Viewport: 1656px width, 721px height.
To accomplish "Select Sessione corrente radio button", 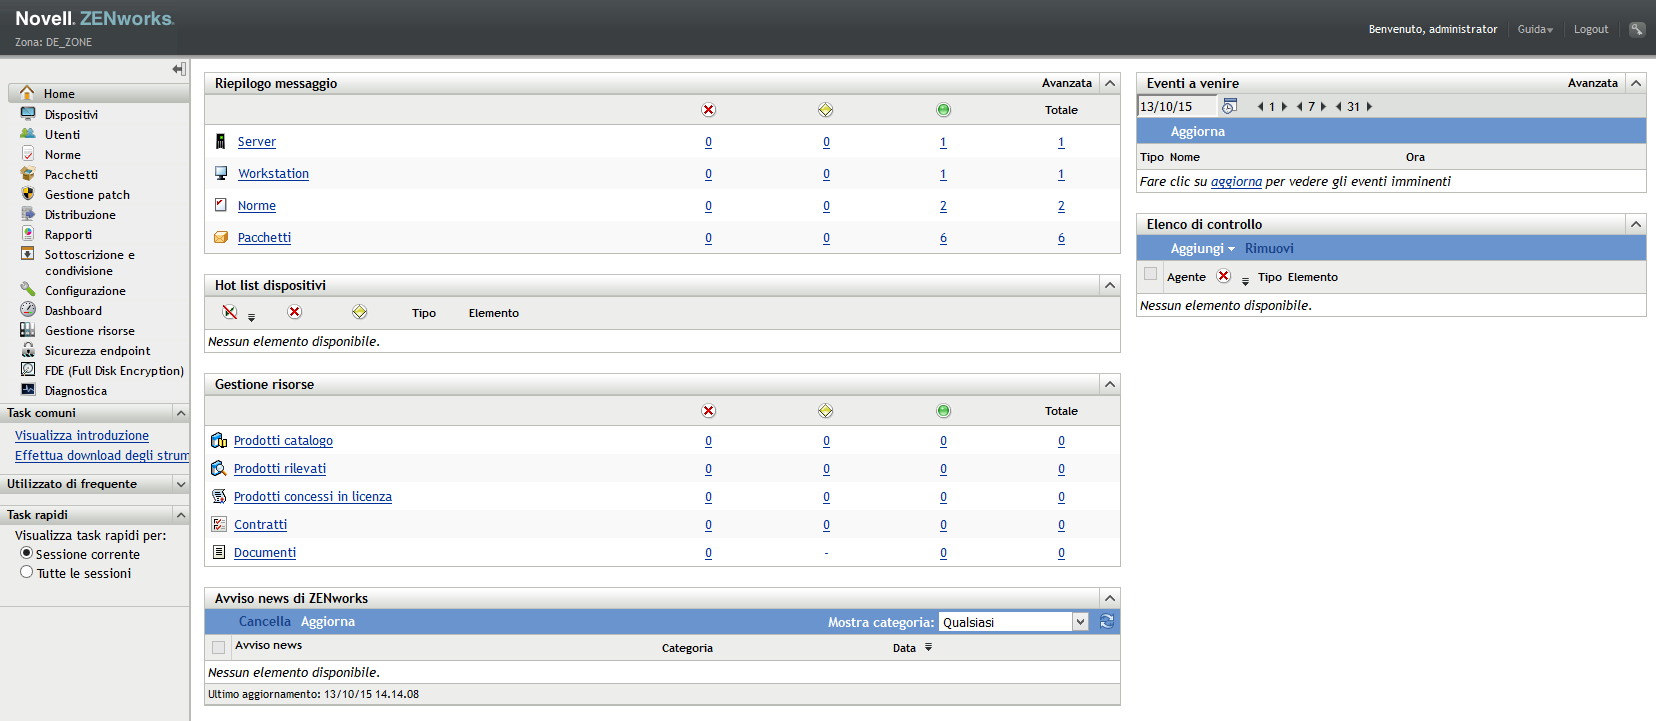I will 27,553.
